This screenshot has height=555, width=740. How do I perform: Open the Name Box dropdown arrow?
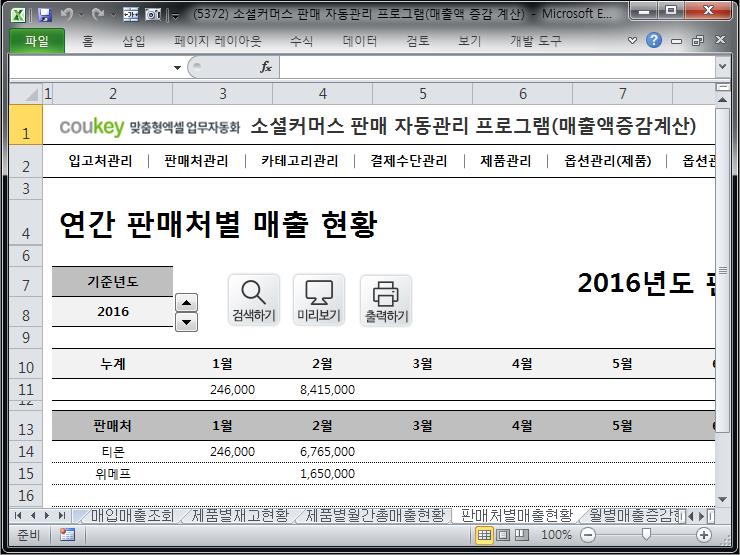[177, 67]
